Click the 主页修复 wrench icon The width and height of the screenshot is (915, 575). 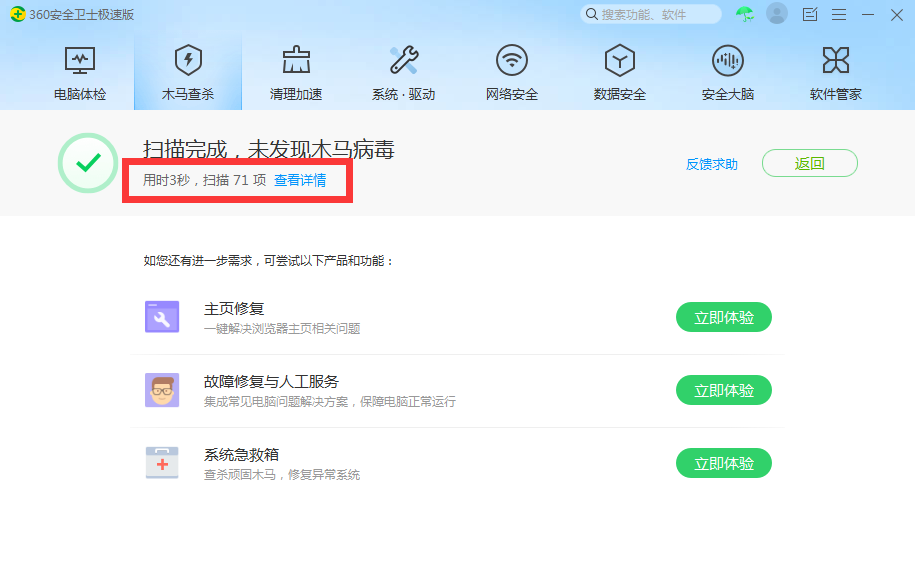(162, 317)
